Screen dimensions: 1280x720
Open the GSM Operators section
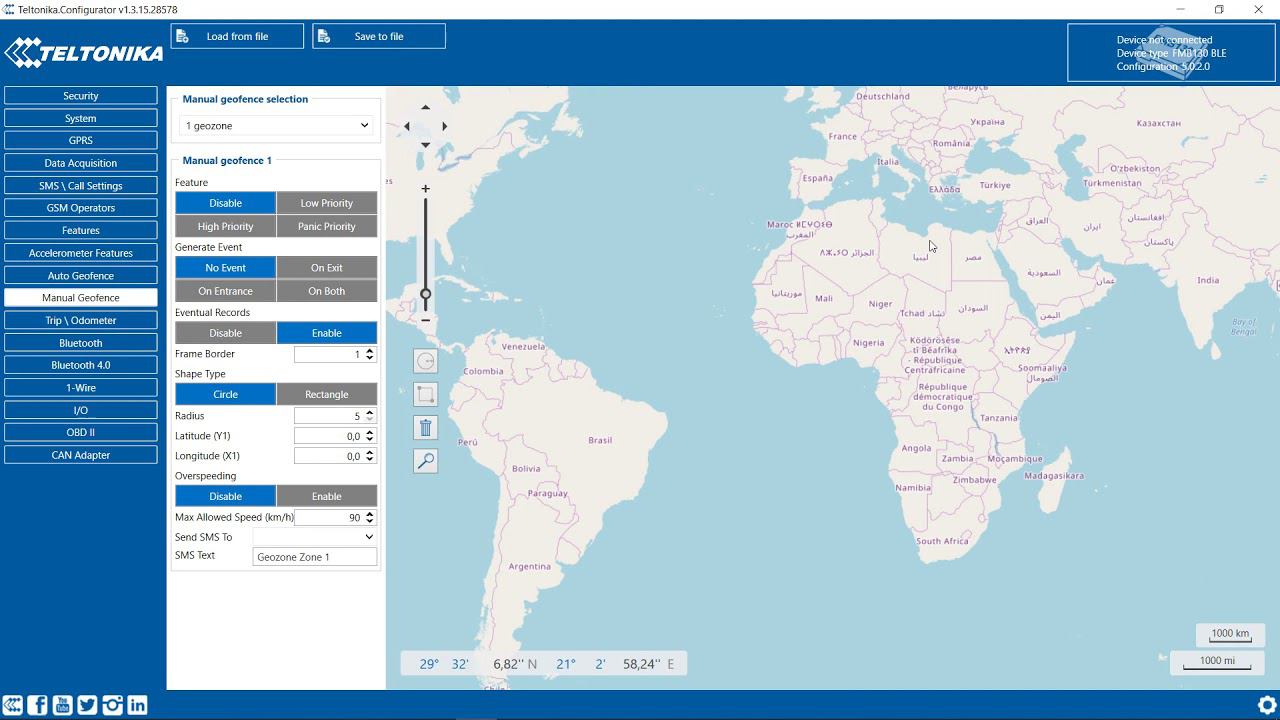tap(81, 208)
